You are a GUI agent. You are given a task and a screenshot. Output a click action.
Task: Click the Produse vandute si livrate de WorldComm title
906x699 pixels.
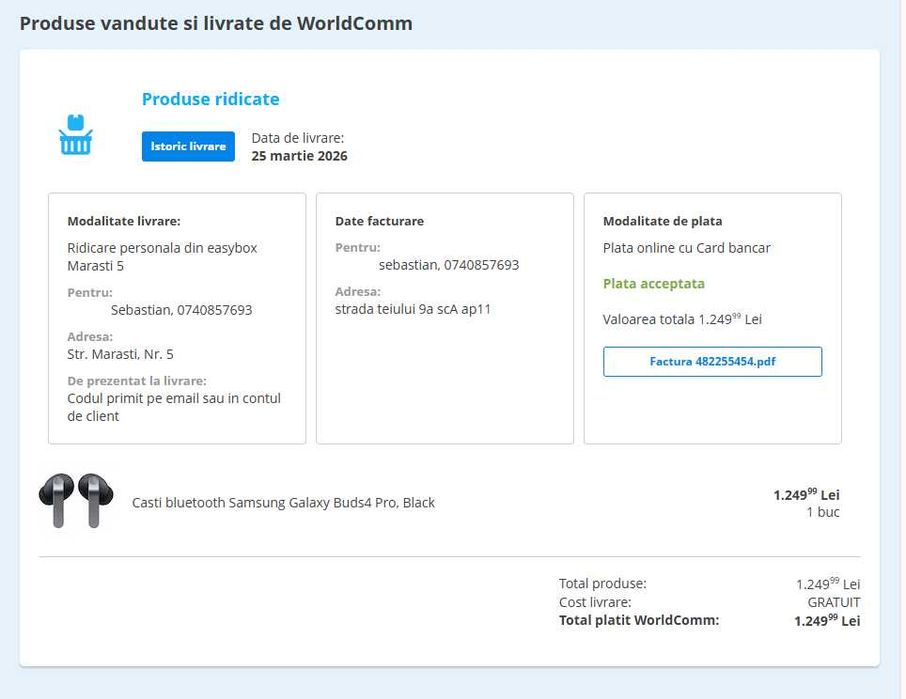click(x=216, y=23)
